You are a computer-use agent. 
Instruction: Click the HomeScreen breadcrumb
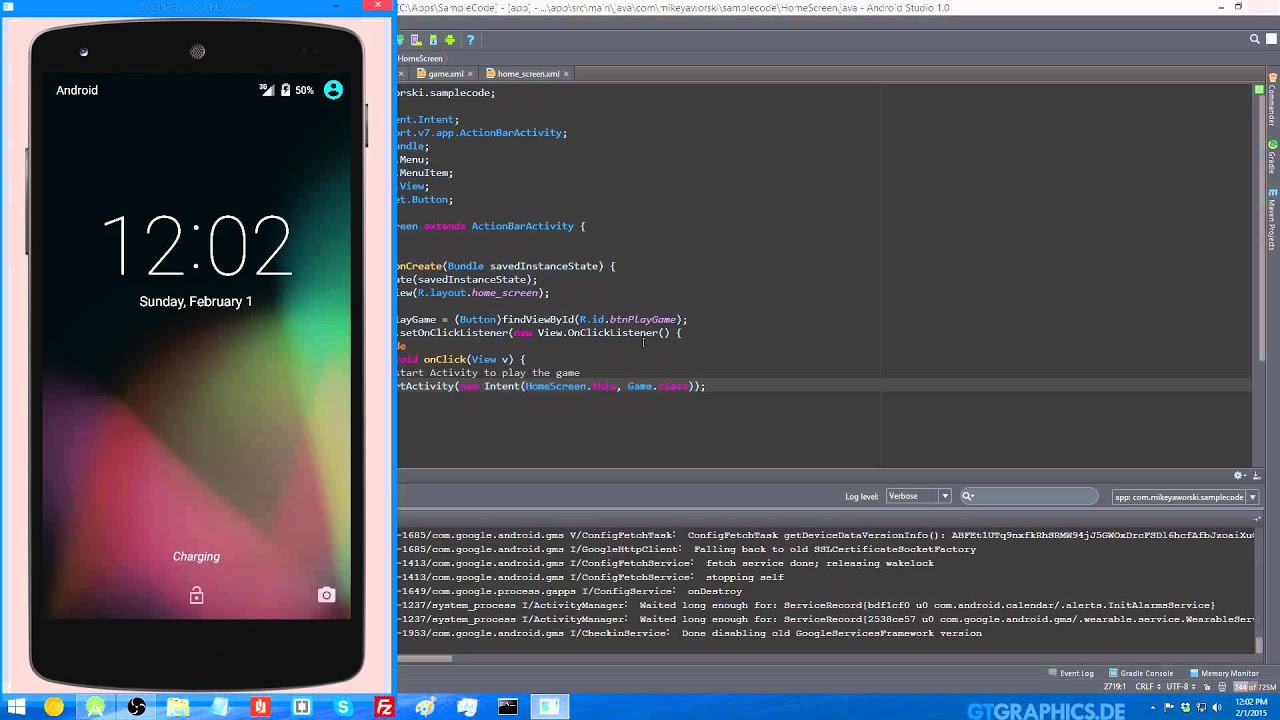(420, 58)
